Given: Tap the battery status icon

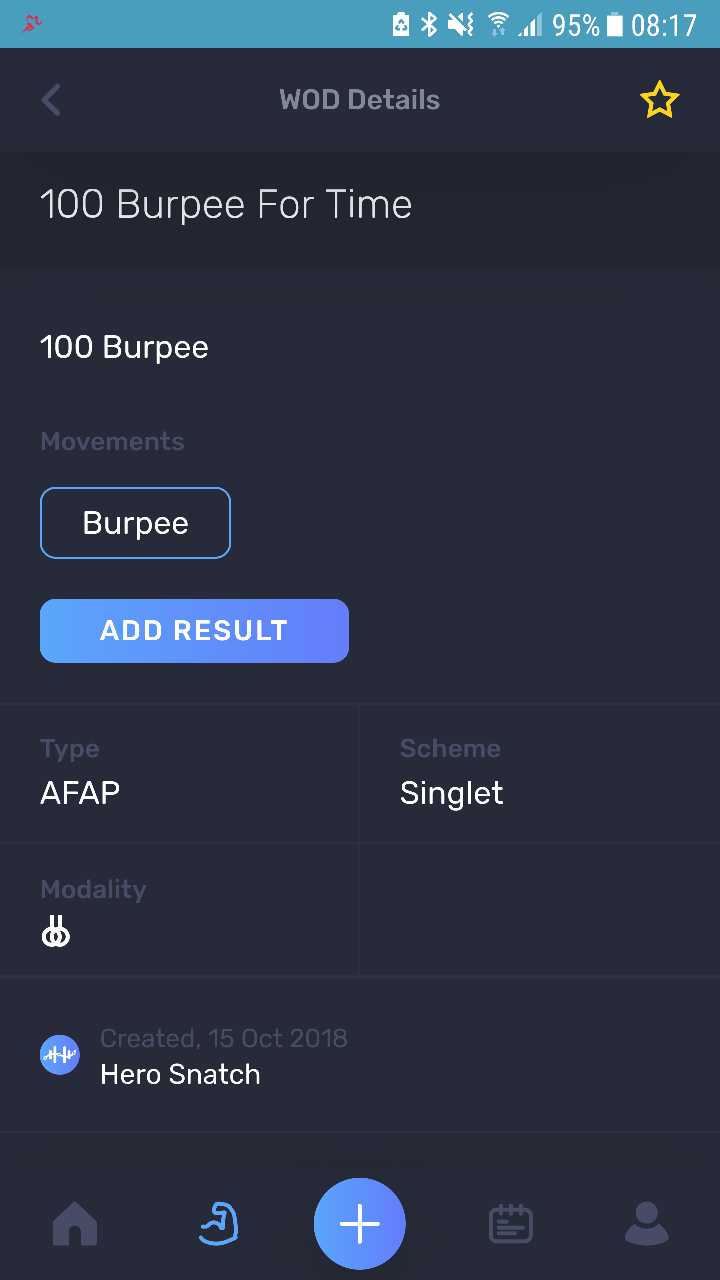Looking at the screenshot, I should click(614, 24).
